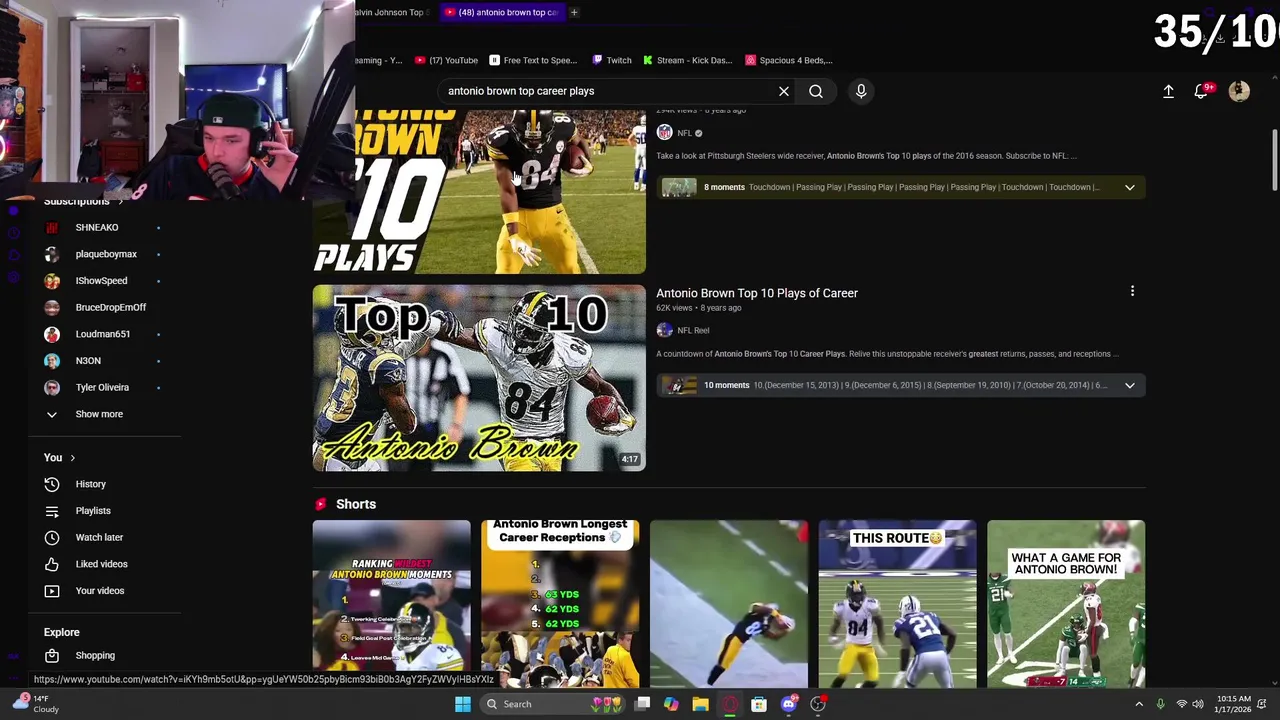
Task: Click the NFL channel avatar
Action: pos(664,133)
